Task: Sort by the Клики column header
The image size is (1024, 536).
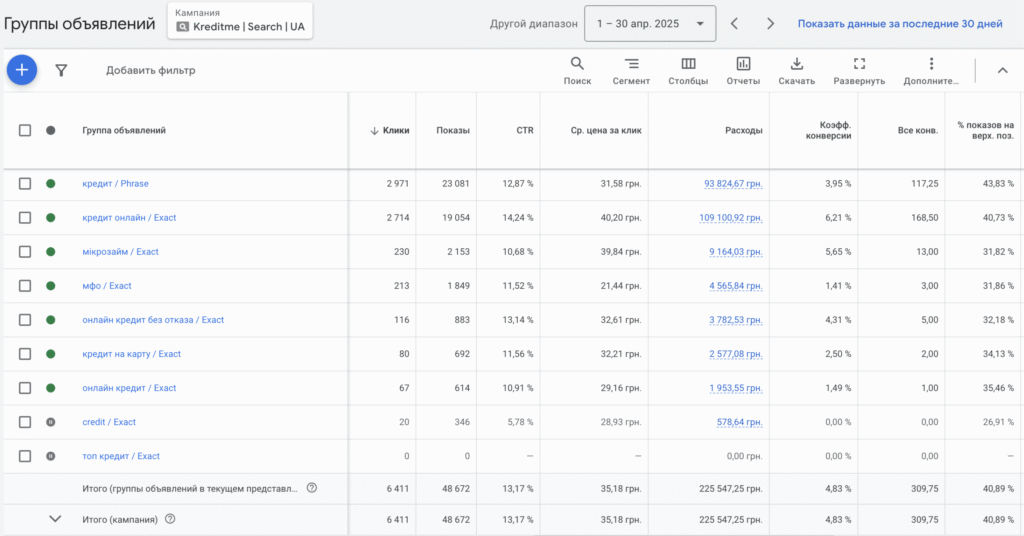Action: 395,130
